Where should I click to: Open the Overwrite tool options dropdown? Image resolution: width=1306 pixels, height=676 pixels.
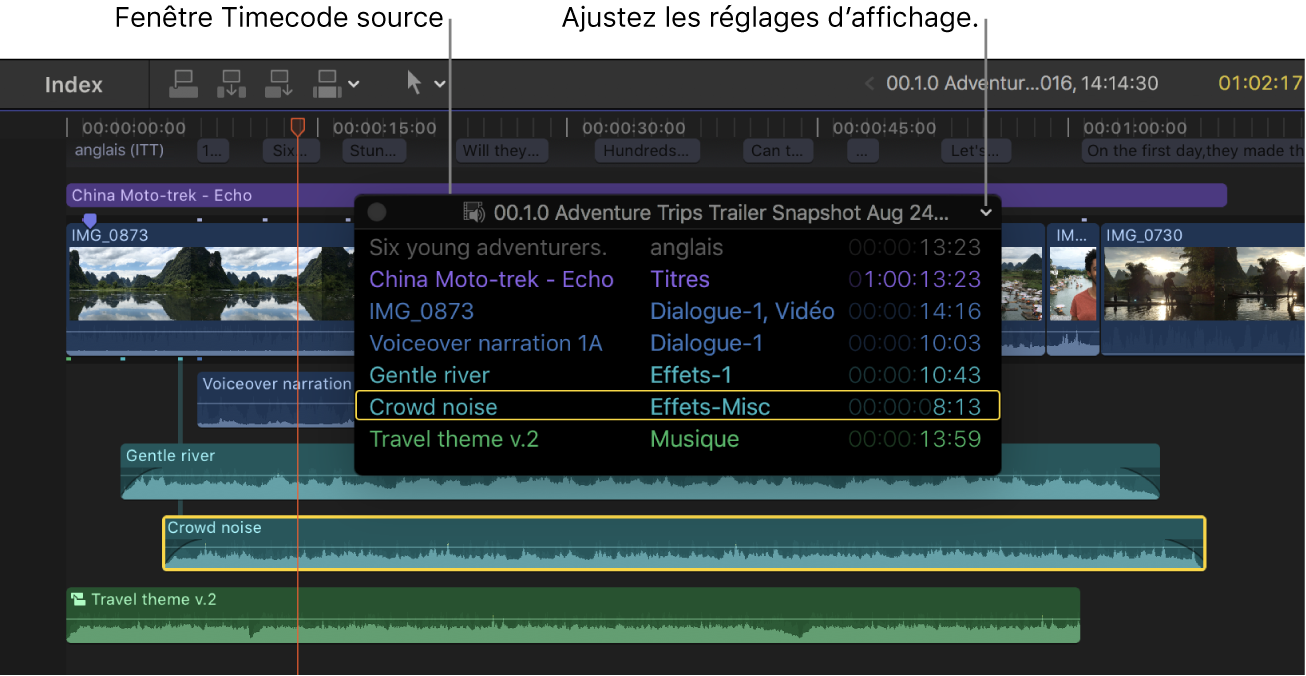click(353, 84)
